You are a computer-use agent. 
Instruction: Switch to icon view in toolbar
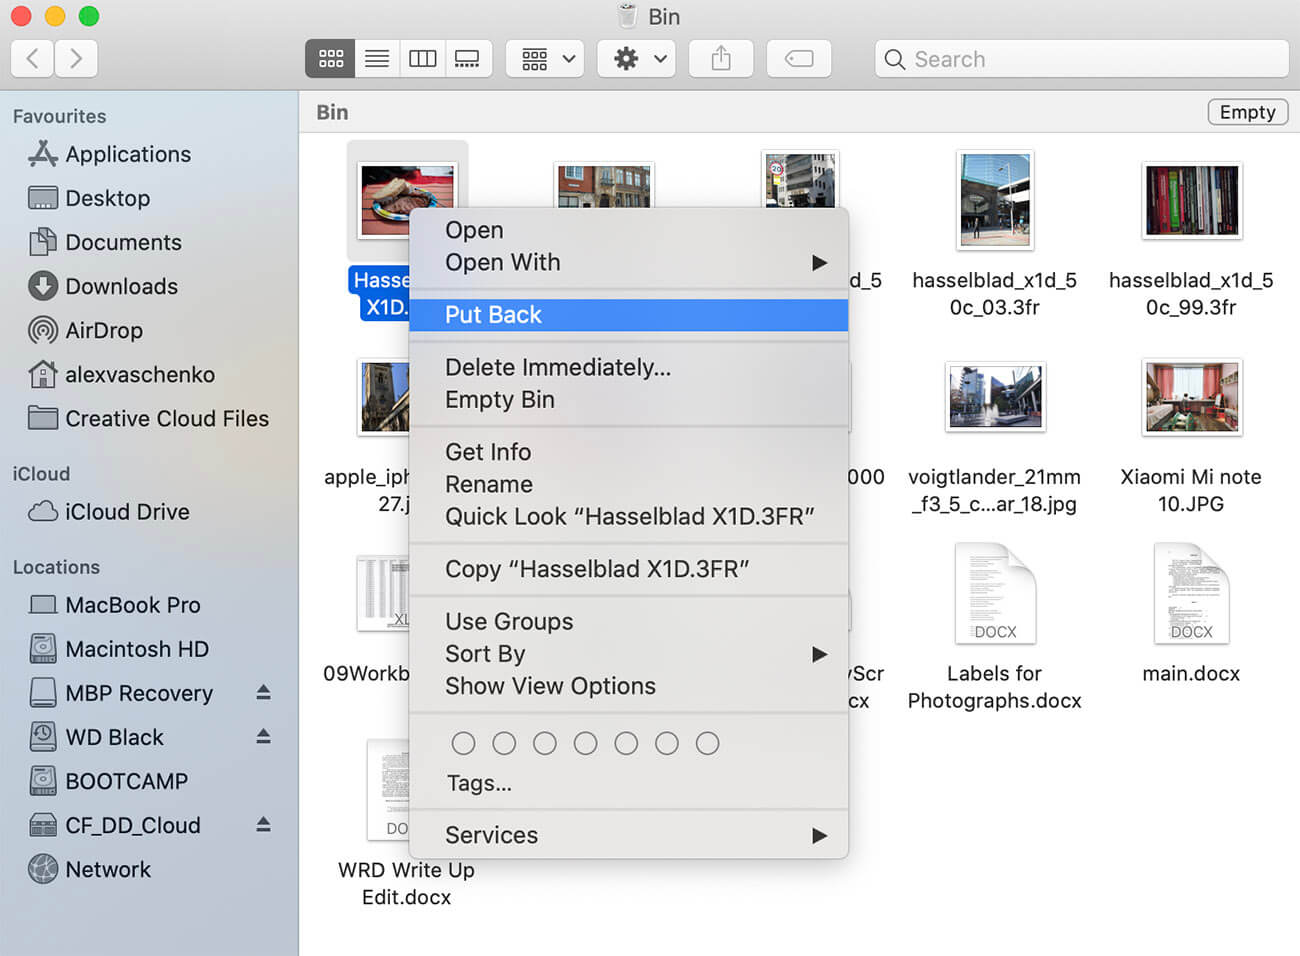coord(331,59)
